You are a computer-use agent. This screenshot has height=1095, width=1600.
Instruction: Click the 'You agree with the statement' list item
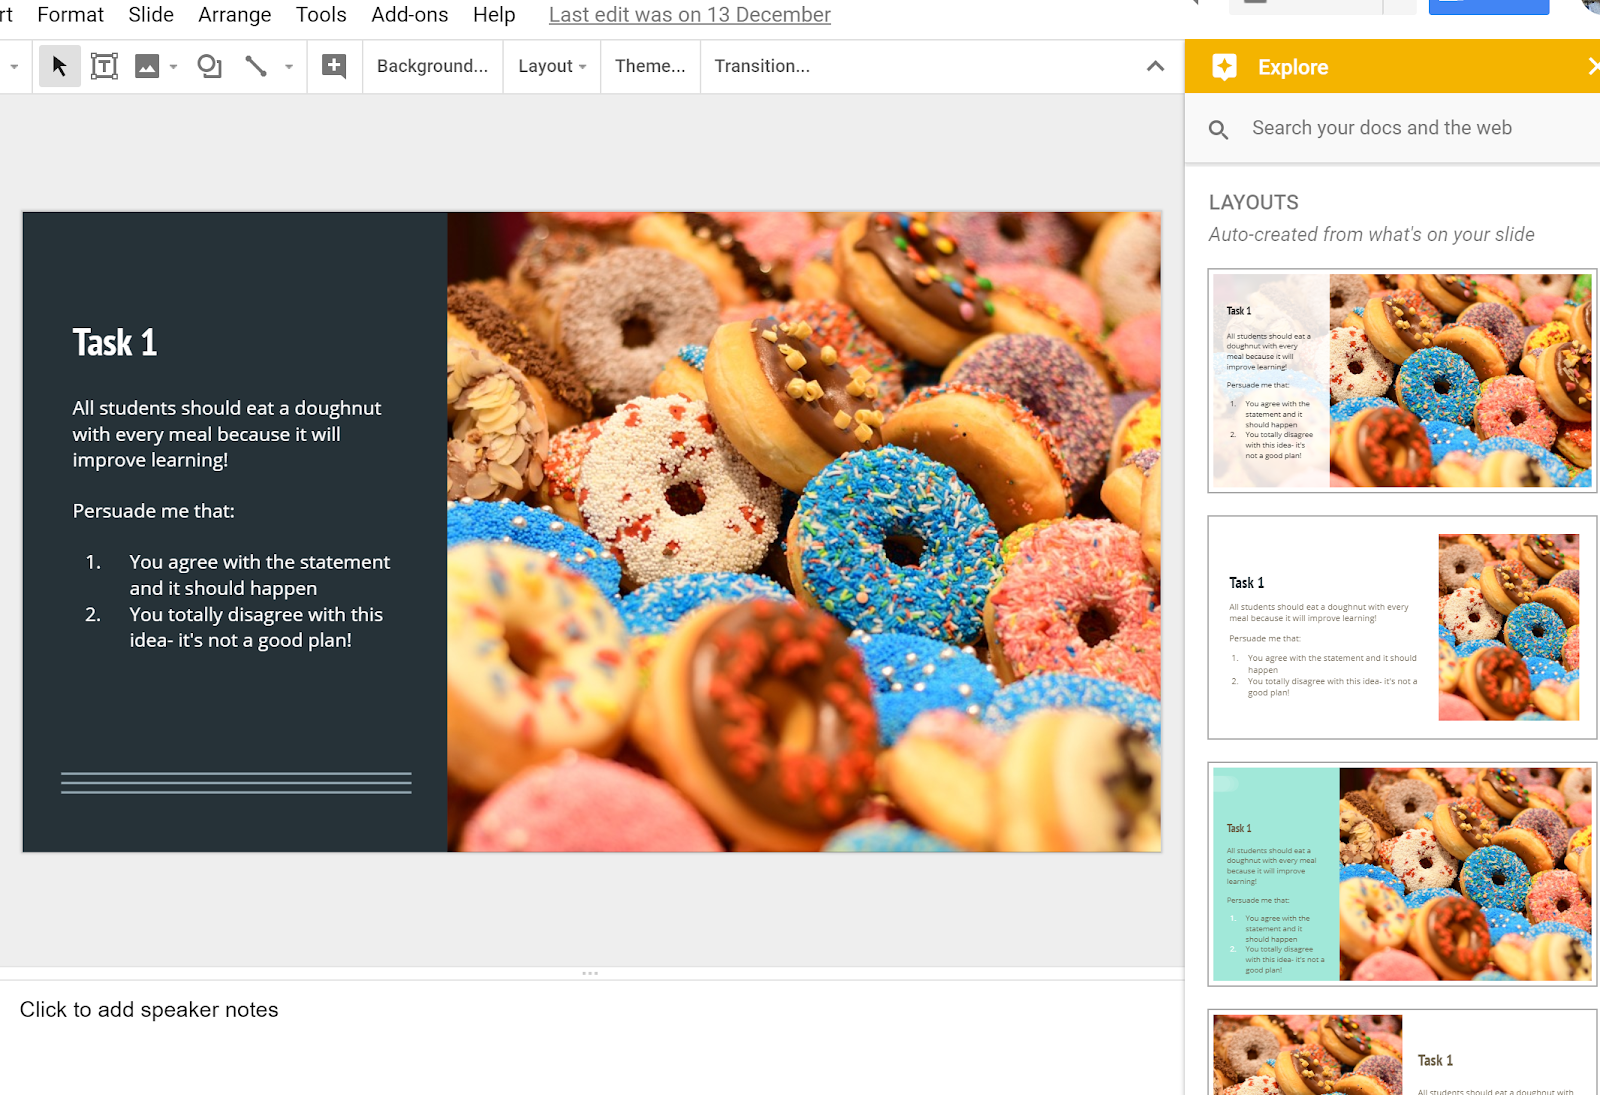pos(259,575)
